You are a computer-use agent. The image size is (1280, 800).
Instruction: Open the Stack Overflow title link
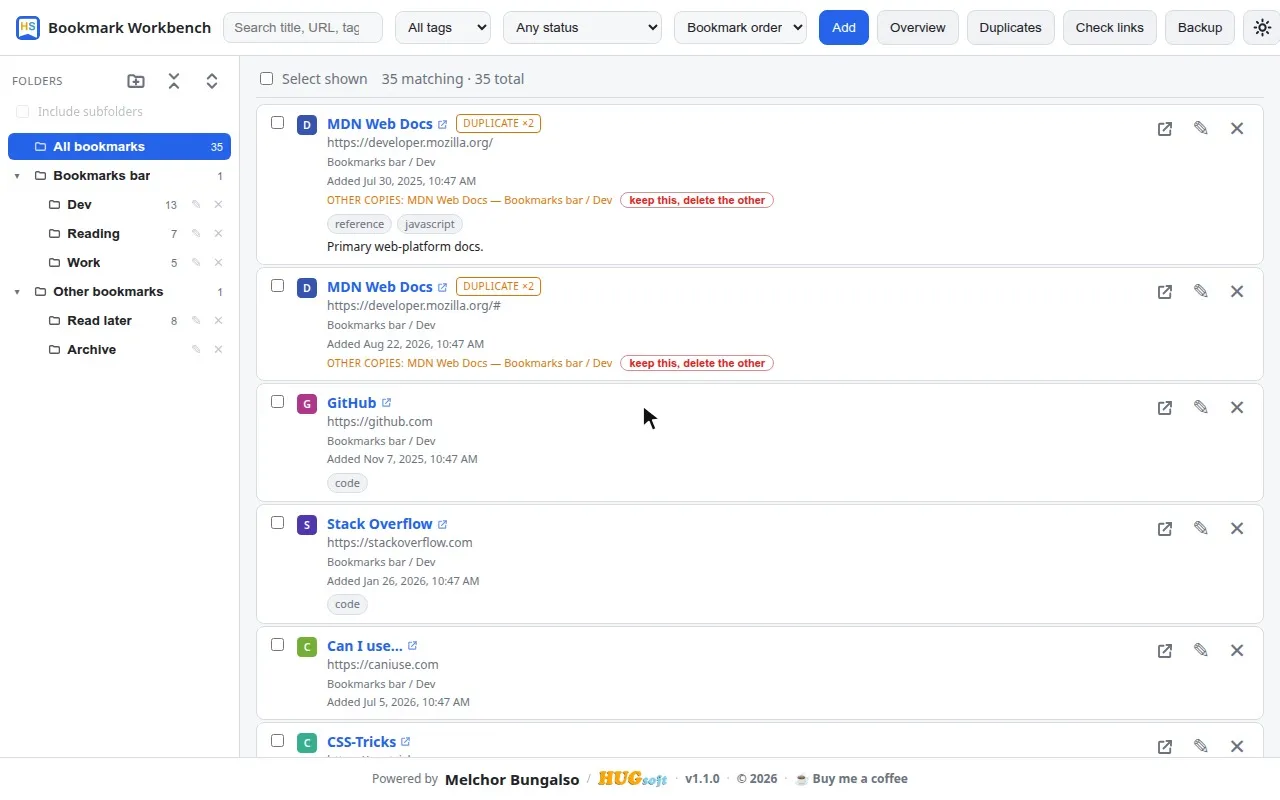tap(380, 524)
